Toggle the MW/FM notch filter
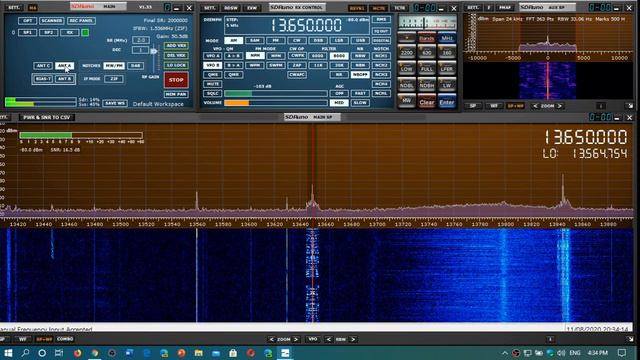This screenshot has height=360, width=640. click(x=114, y=65)
